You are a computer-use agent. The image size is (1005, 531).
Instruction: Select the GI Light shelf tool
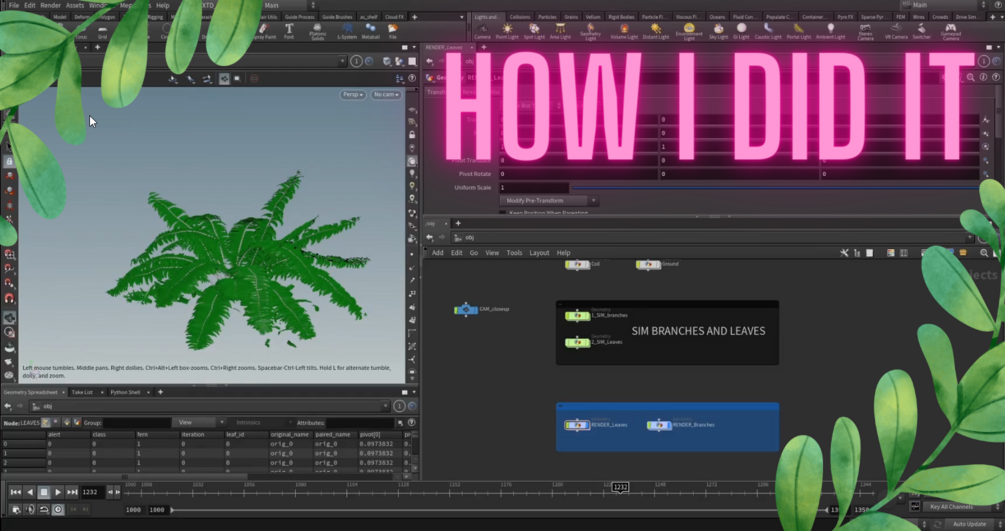(742, 31)
